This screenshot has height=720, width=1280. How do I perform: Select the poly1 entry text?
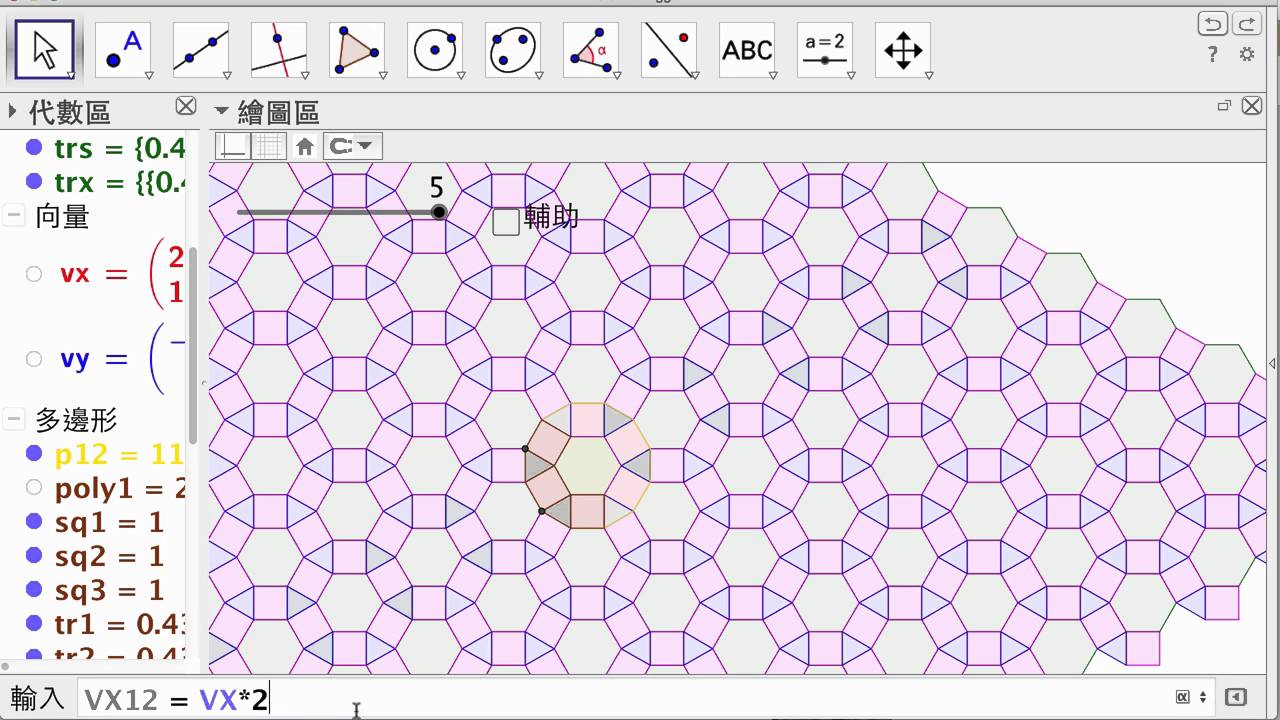tap(120, 488)
